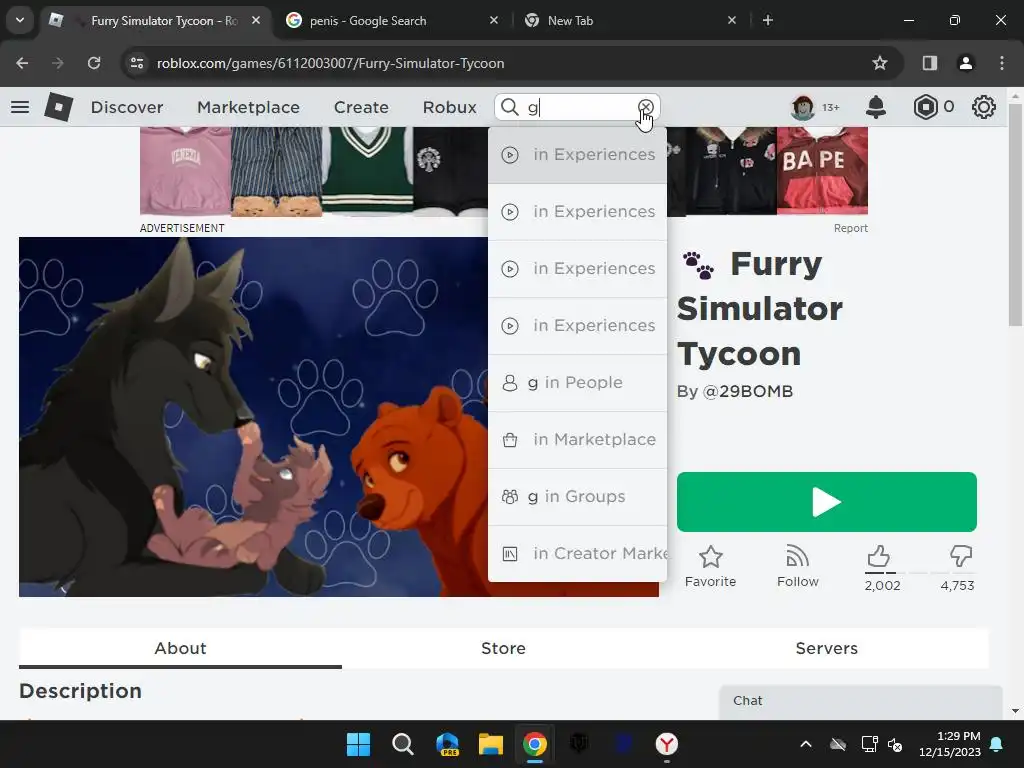
Task: Click the Roblox logo home icon
Action: coord(59,106)
